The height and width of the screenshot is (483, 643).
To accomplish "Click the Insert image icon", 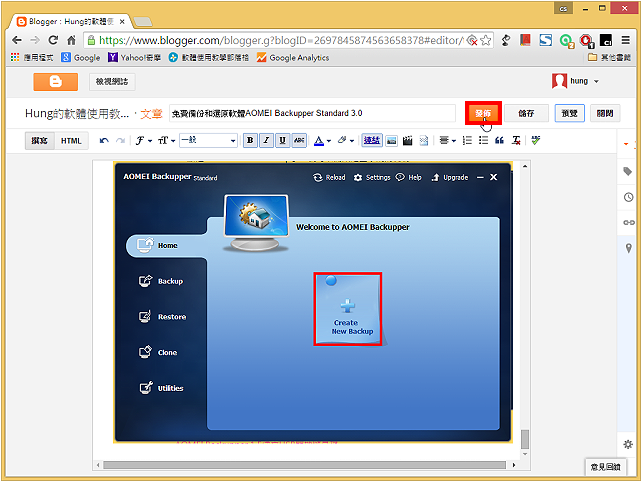I will (x=392, y=141).
